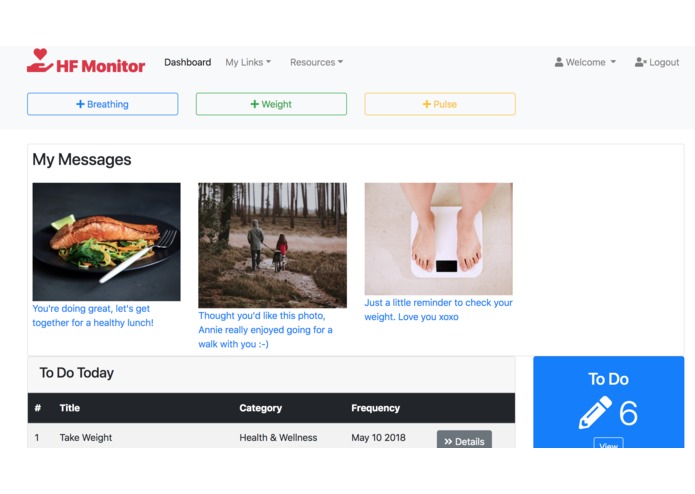Click the View button in To Do card
695x494 pixels.
tap(608, 443)
